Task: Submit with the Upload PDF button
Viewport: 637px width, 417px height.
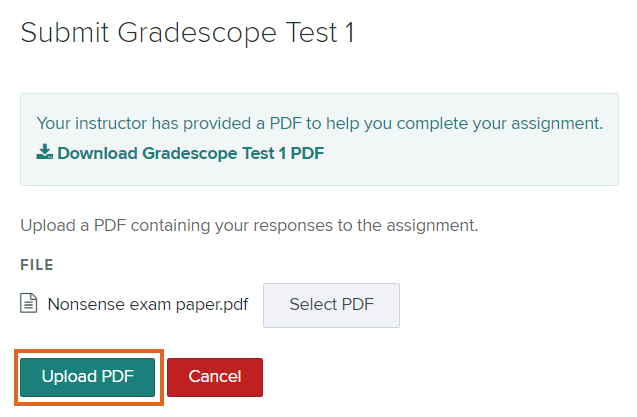Action: point(88,377)
